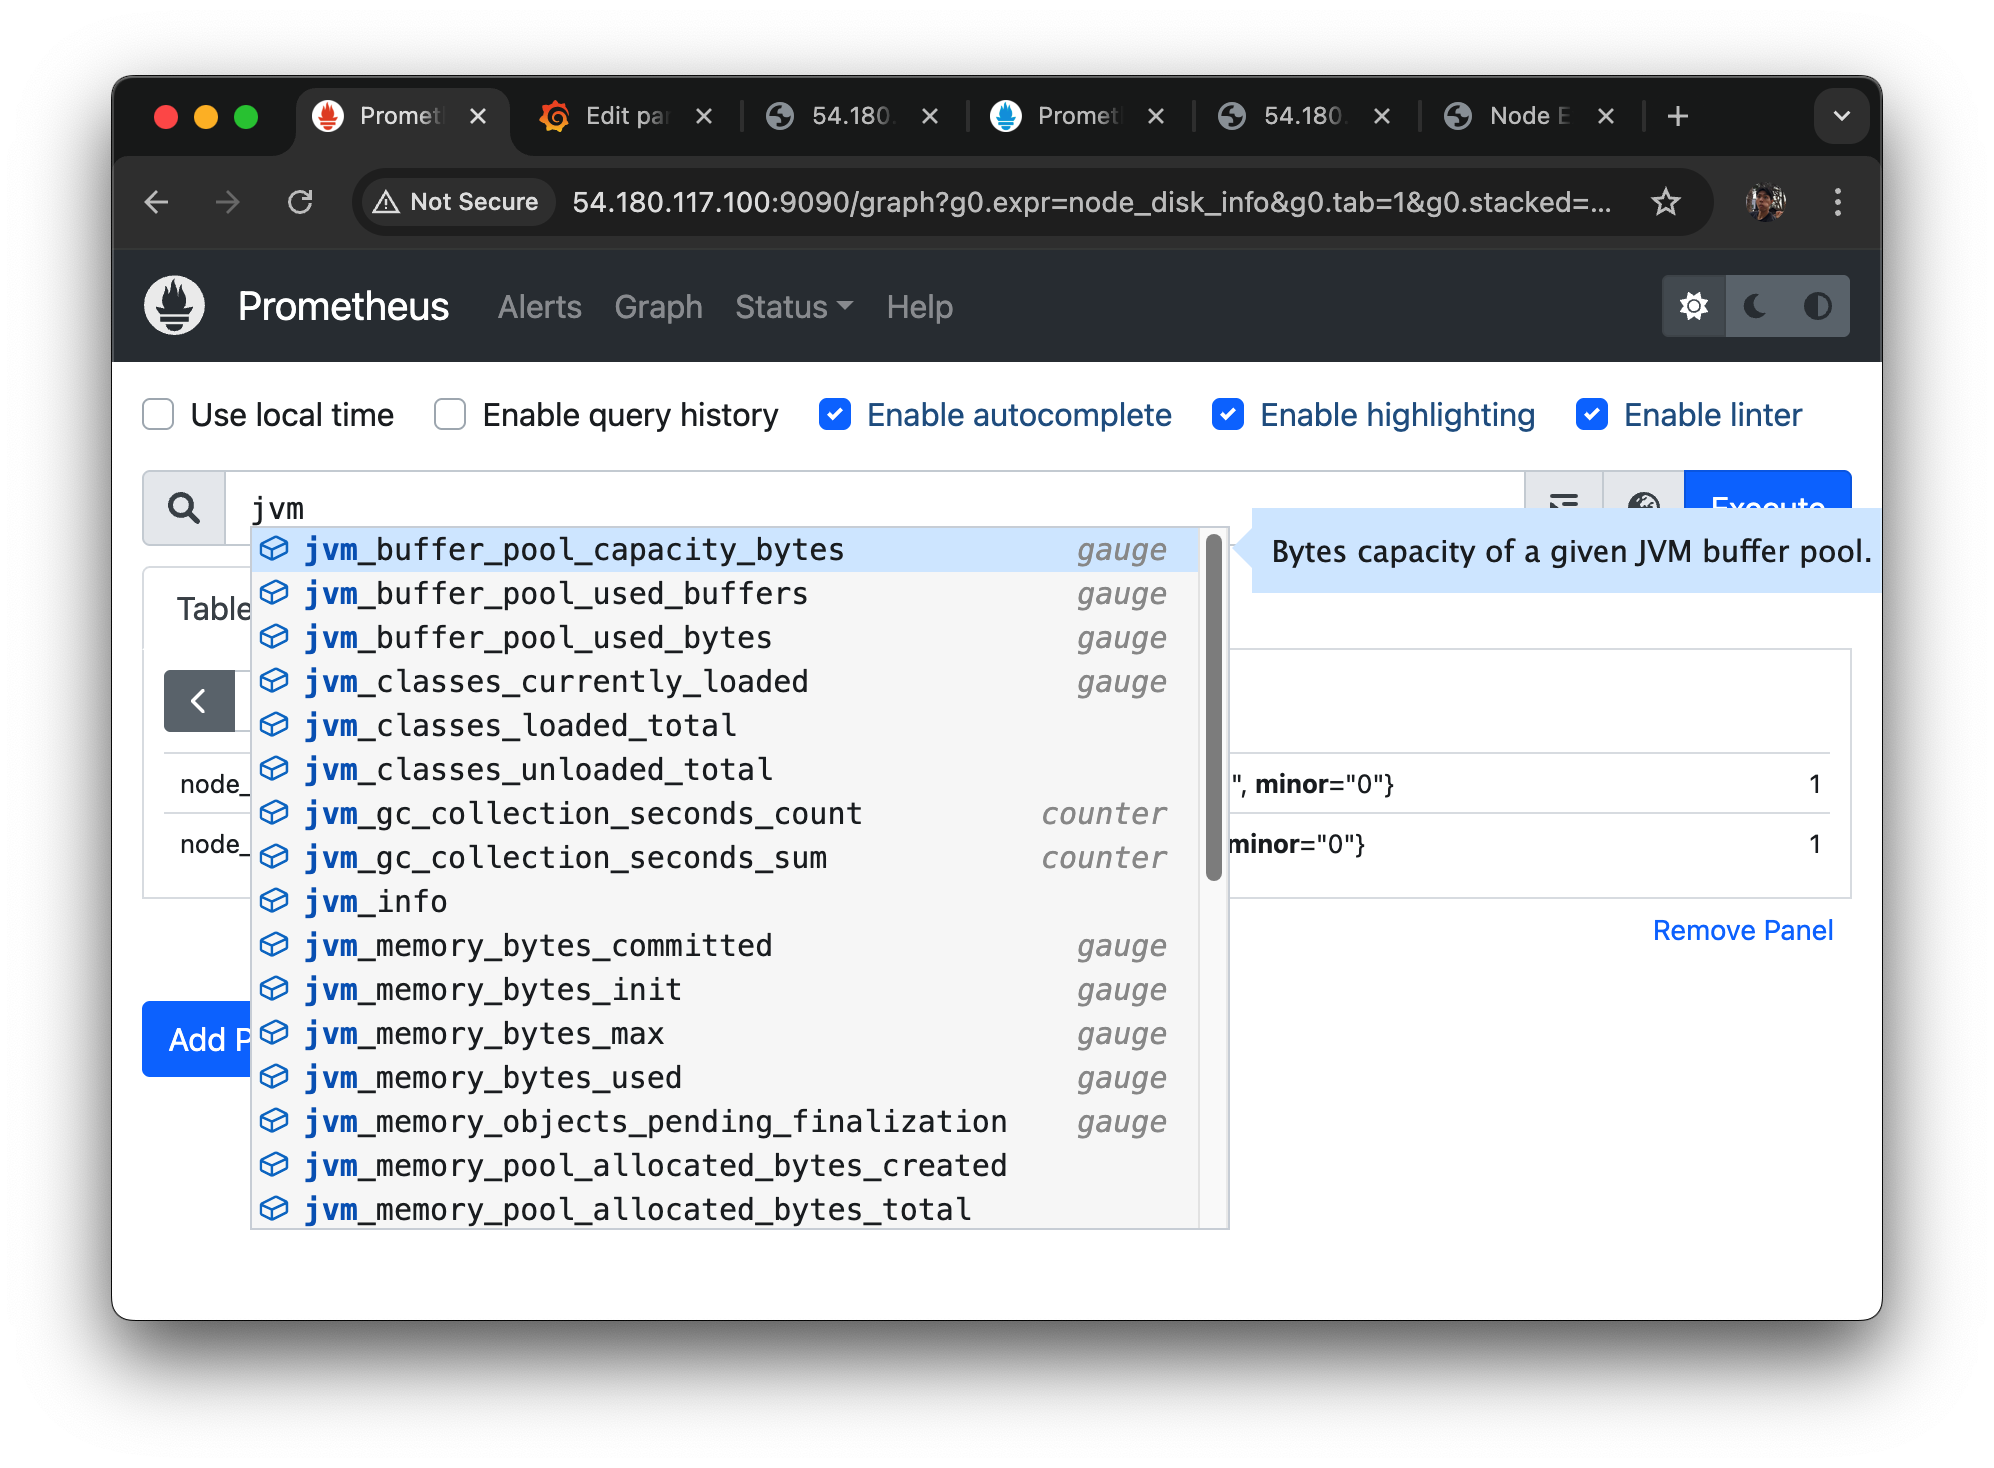Open the Alerts nav item

click(x=539, y=307)
